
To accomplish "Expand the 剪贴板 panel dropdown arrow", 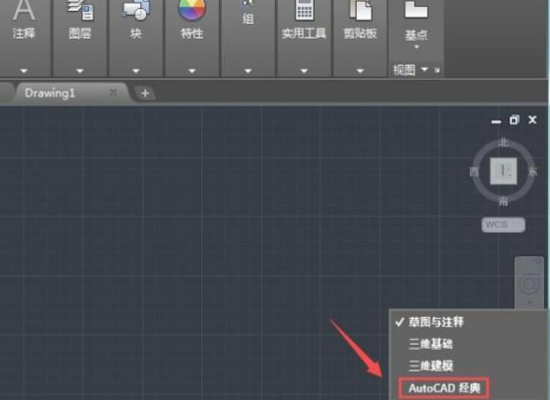I will 360,71.
